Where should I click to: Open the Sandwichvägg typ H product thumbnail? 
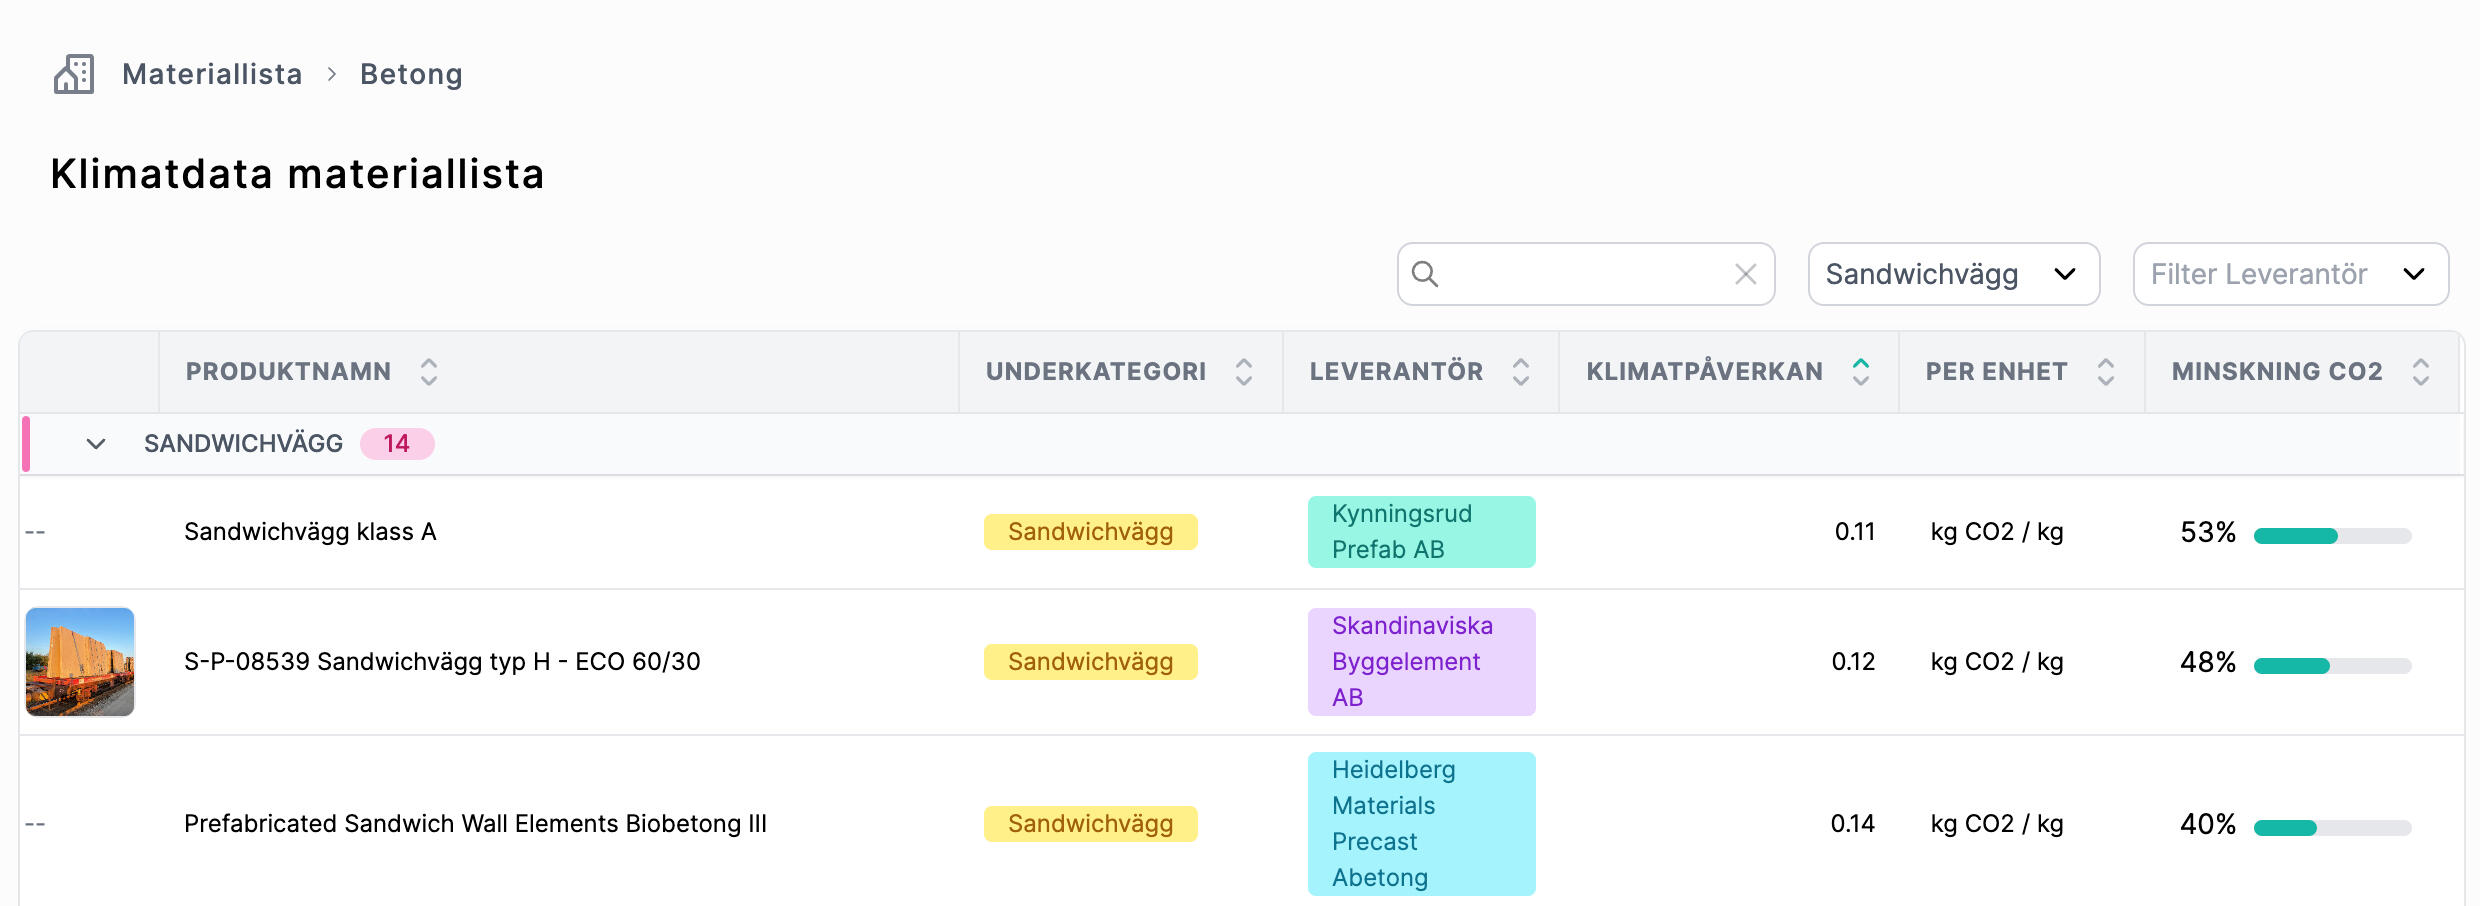click(x=80, y=662)
